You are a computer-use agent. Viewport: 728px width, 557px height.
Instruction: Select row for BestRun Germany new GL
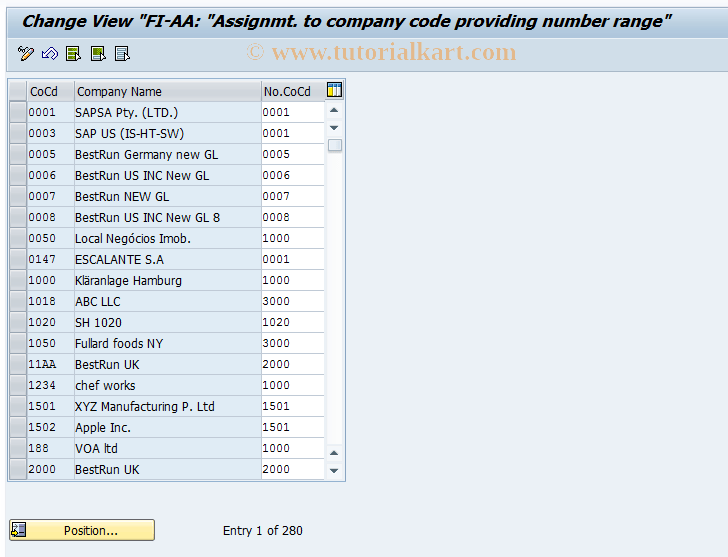(x=18, y=154)
